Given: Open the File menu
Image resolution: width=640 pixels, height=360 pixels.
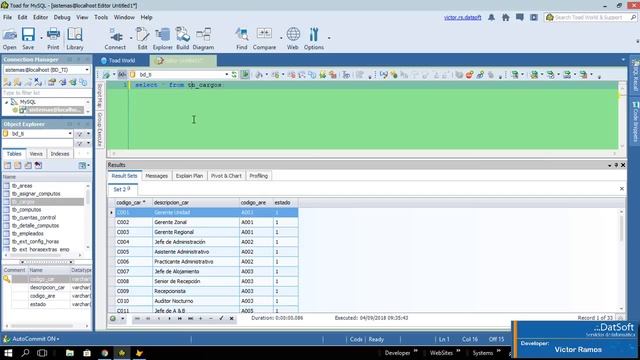Looking at the screenshot, I should click(7, 18).
